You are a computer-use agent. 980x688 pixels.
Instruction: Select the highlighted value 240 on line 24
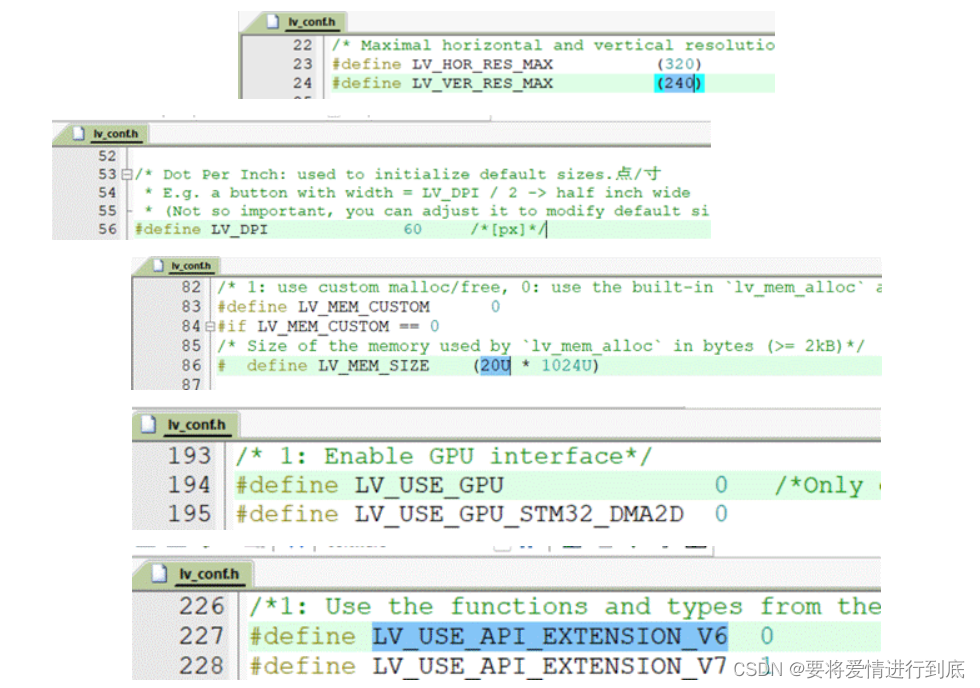pyautogui.click(x=678, y=83)
